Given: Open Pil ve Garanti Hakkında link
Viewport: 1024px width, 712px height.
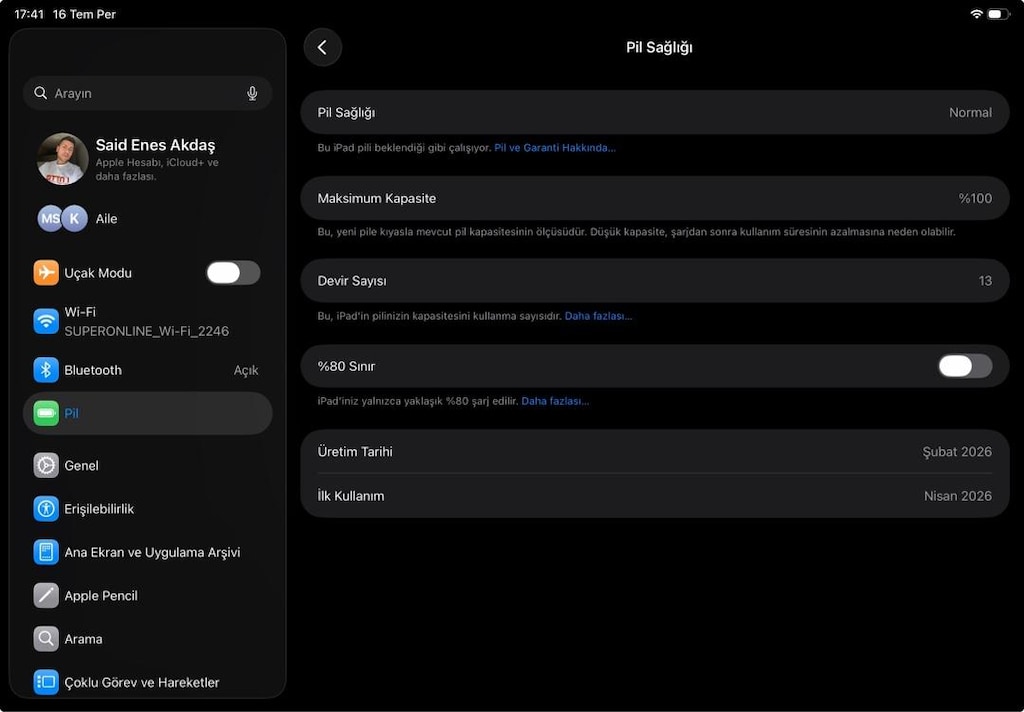Looking at the screenshot, I should point(554,148).
